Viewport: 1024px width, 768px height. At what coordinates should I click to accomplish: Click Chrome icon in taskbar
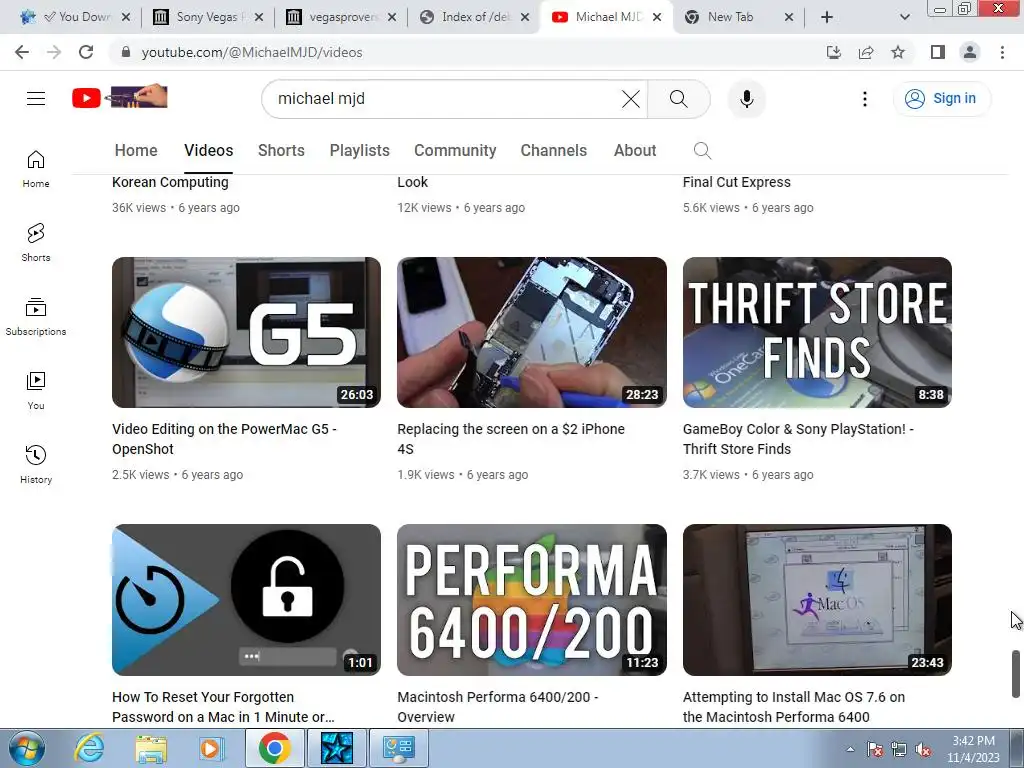coord(274,748)
